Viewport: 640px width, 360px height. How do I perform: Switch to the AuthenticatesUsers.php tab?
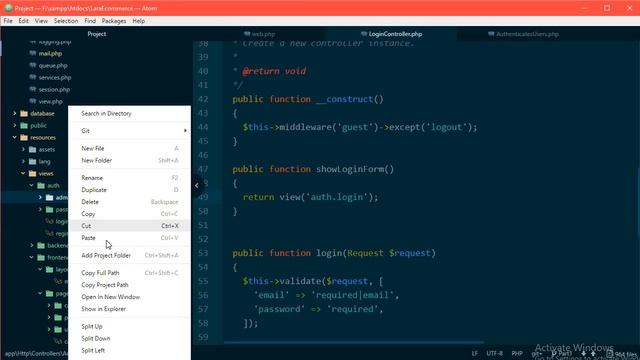524,34
